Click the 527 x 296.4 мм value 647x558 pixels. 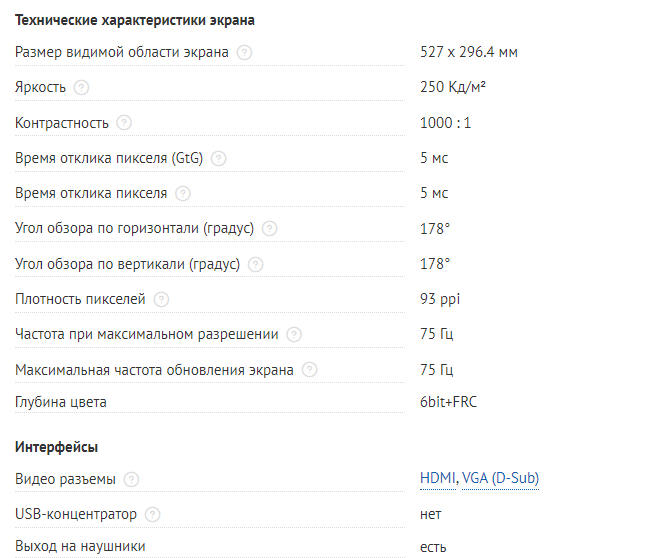pyautogui.click(x=469, y=52)
